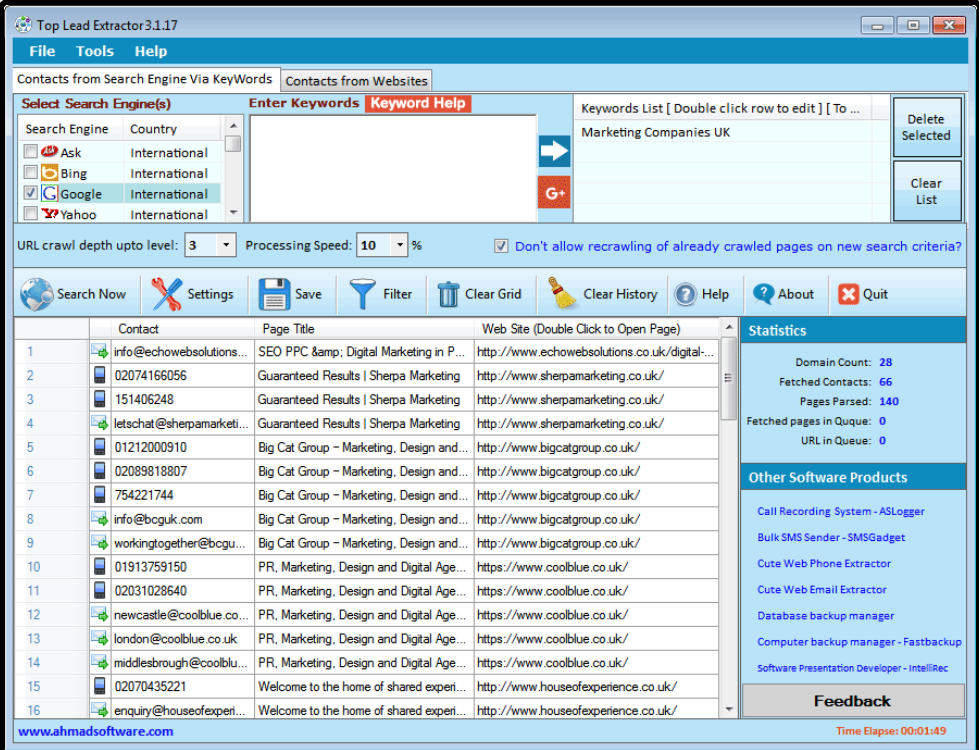Uncheck the Google search engine

point(28,193)
